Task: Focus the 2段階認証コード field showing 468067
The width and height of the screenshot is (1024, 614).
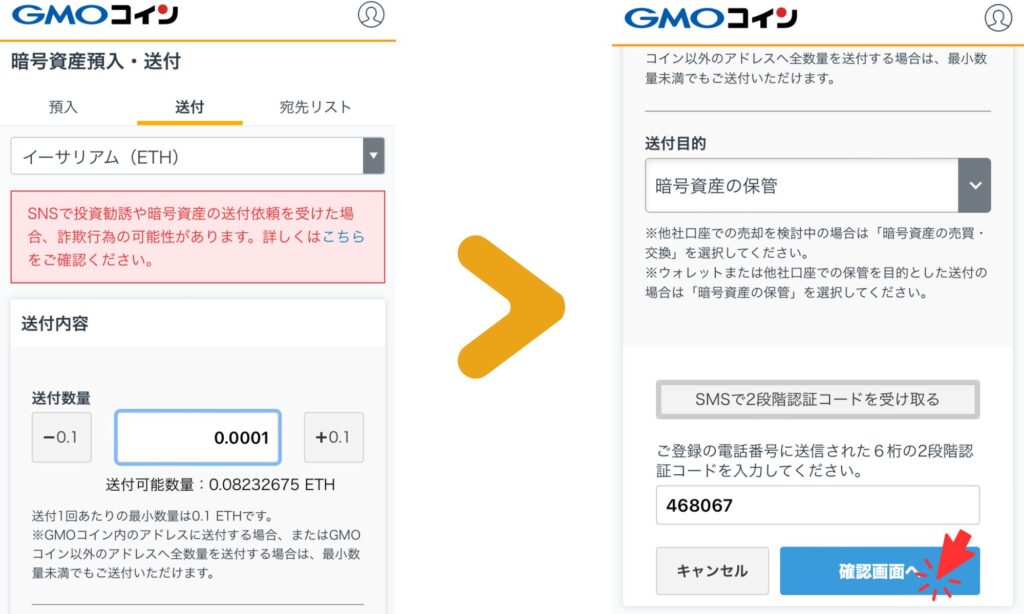Action: pos(818,505)
